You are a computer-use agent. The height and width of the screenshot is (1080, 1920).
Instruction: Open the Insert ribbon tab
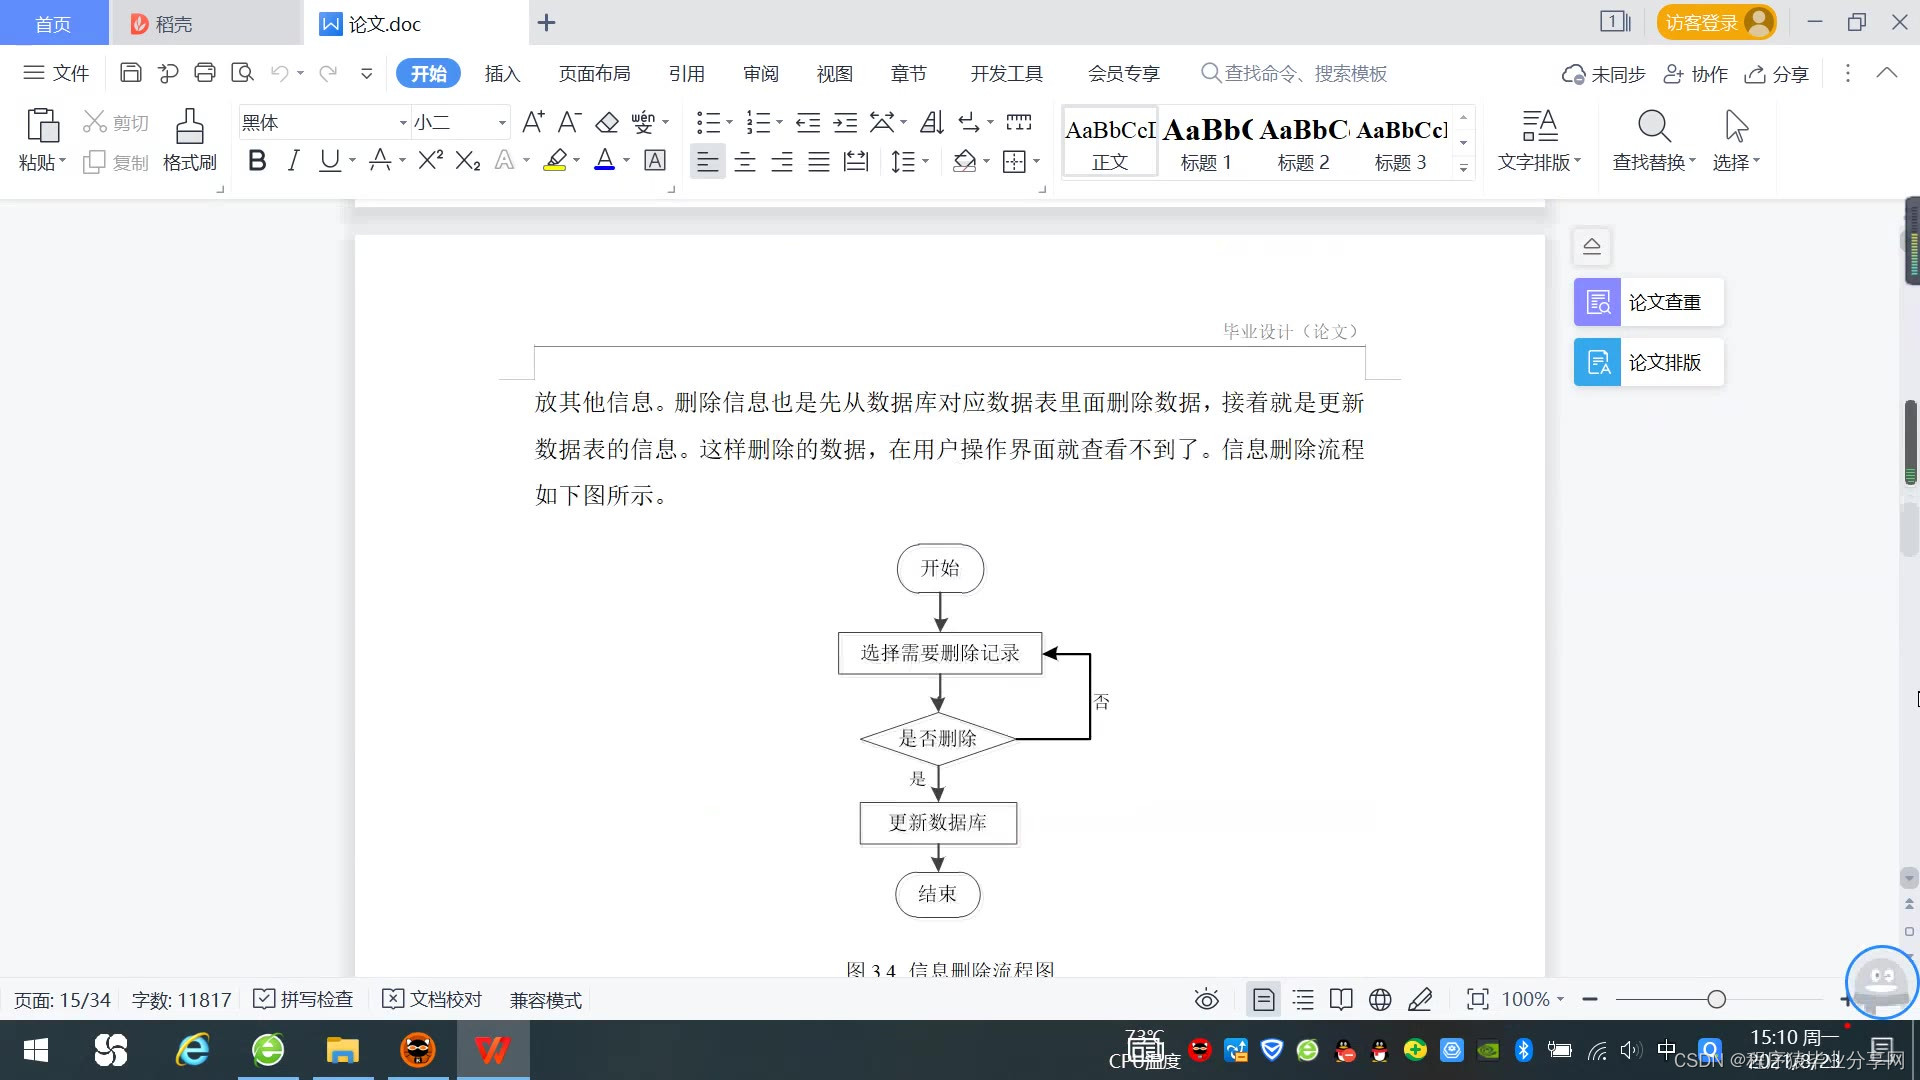pos(502,73)
